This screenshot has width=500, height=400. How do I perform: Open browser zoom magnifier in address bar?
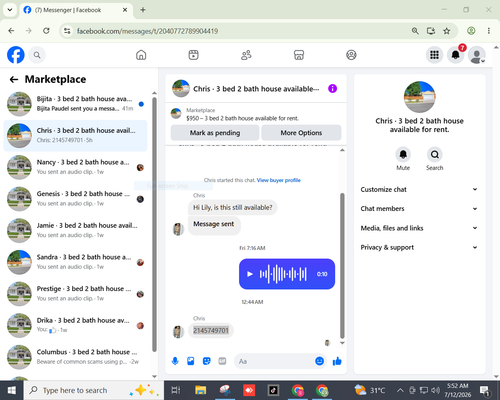415,31
